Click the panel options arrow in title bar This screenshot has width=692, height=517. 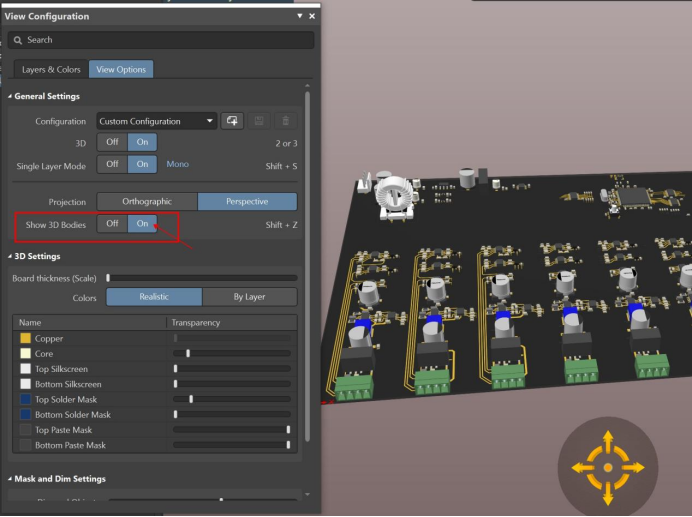tap(299, 17)
